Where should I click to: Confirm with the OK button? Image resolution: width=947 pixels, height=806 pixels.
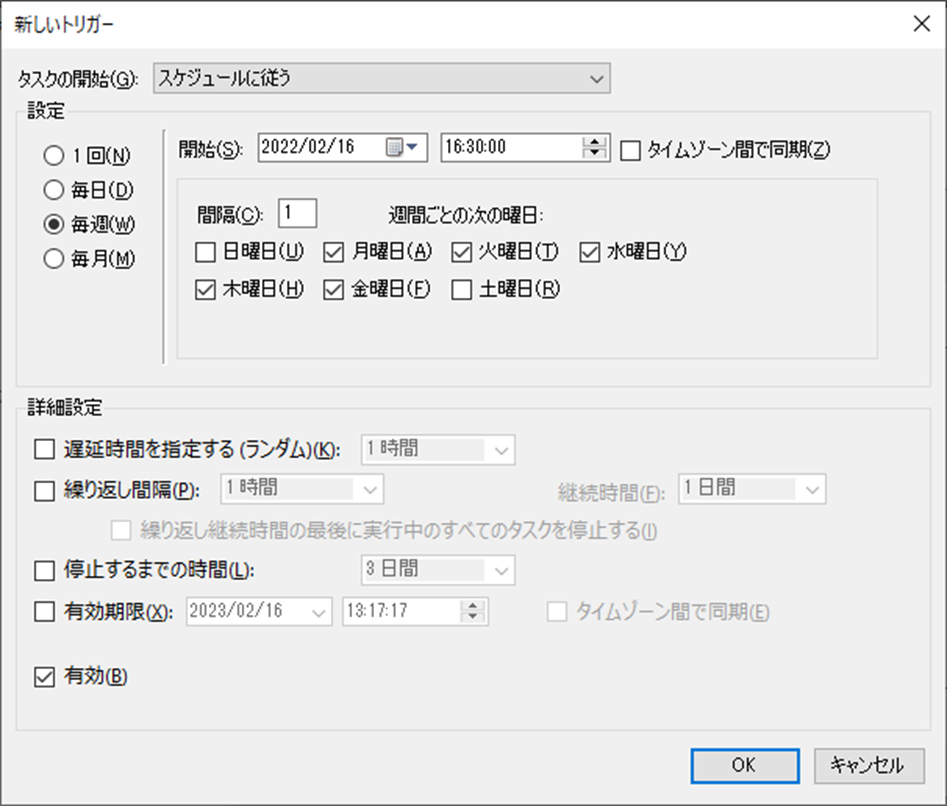pyautogui.click(x=745, y=766)
